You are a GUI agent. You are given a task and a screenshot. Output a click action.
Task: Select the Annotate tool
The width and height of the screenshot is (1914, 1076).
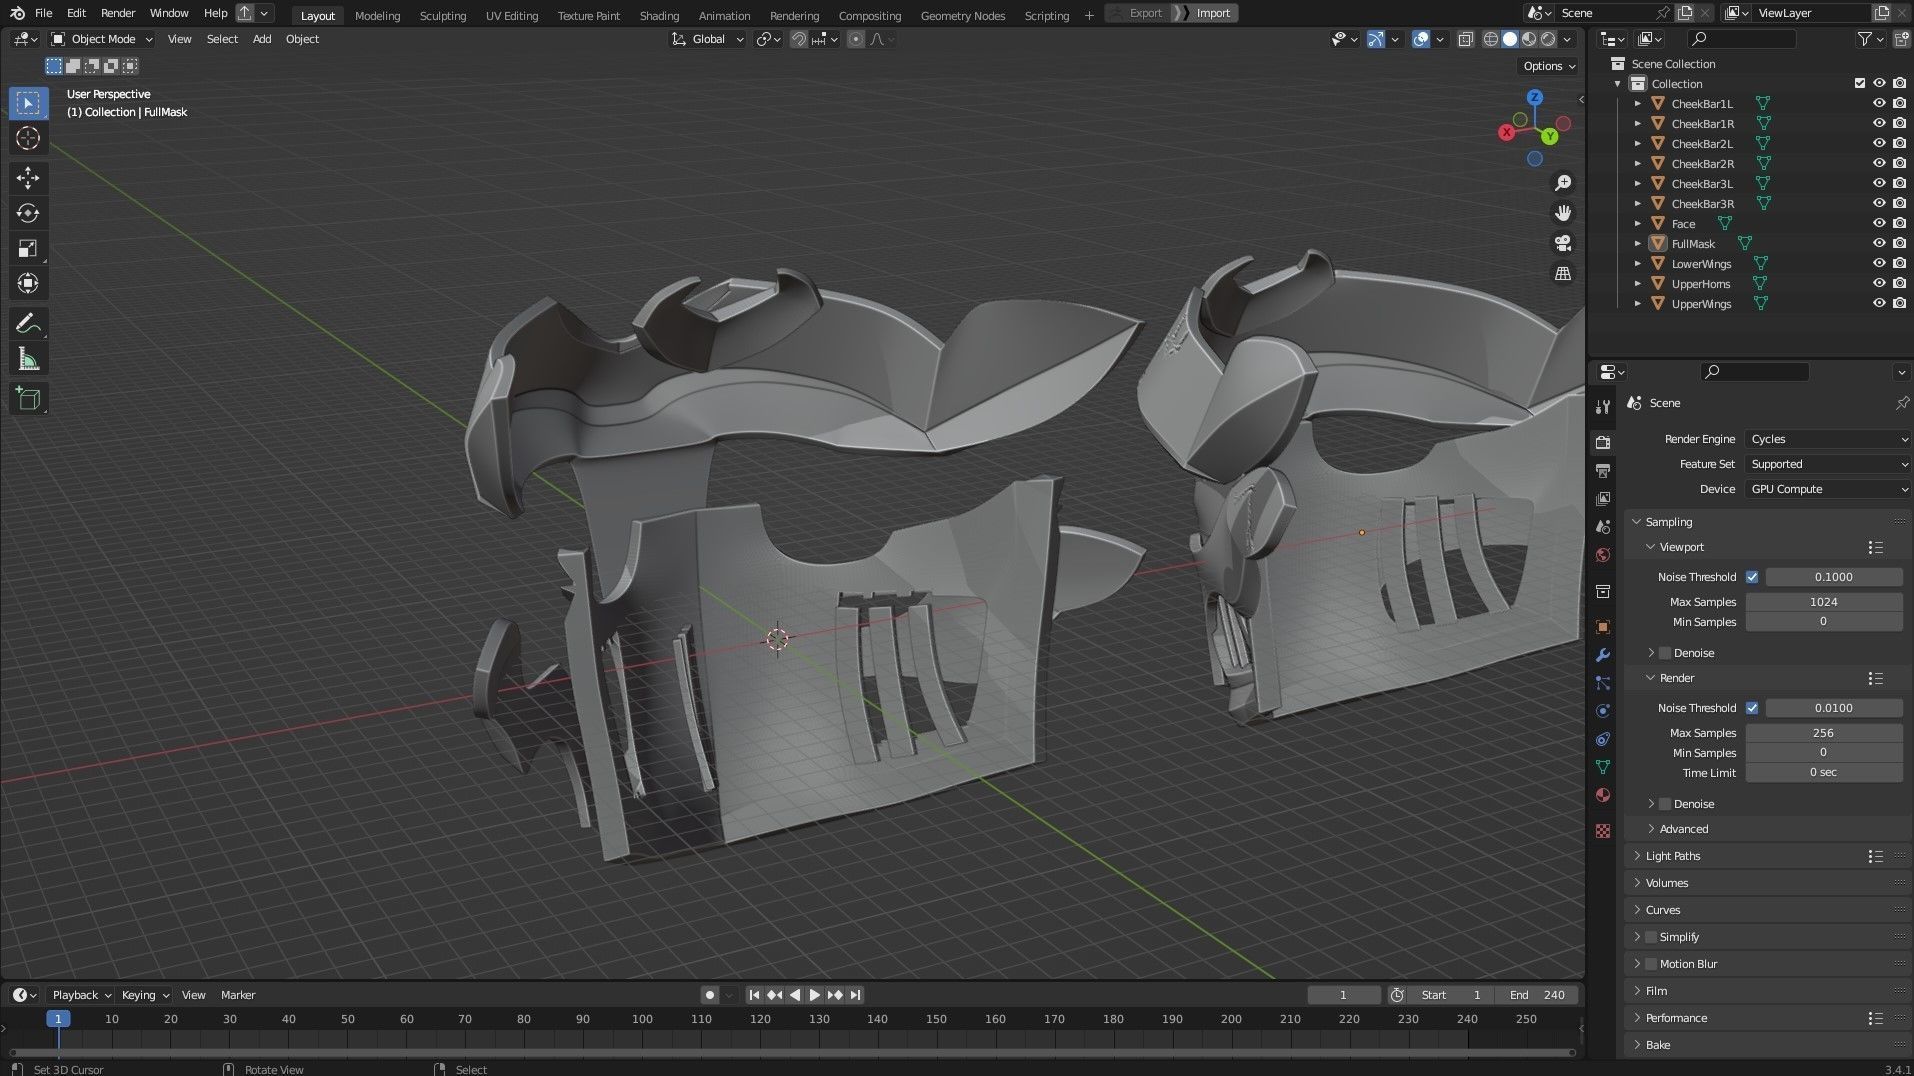click(28, 323)
